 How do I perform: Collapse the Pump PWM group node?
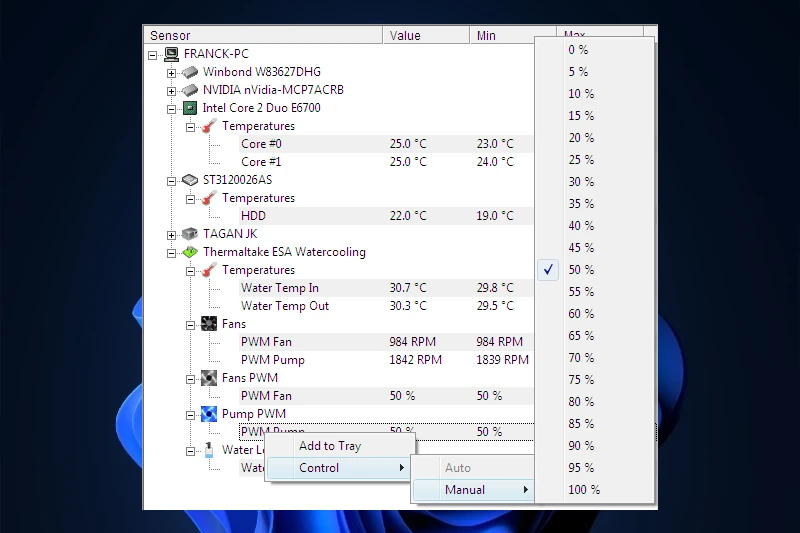tap(190, 415)
